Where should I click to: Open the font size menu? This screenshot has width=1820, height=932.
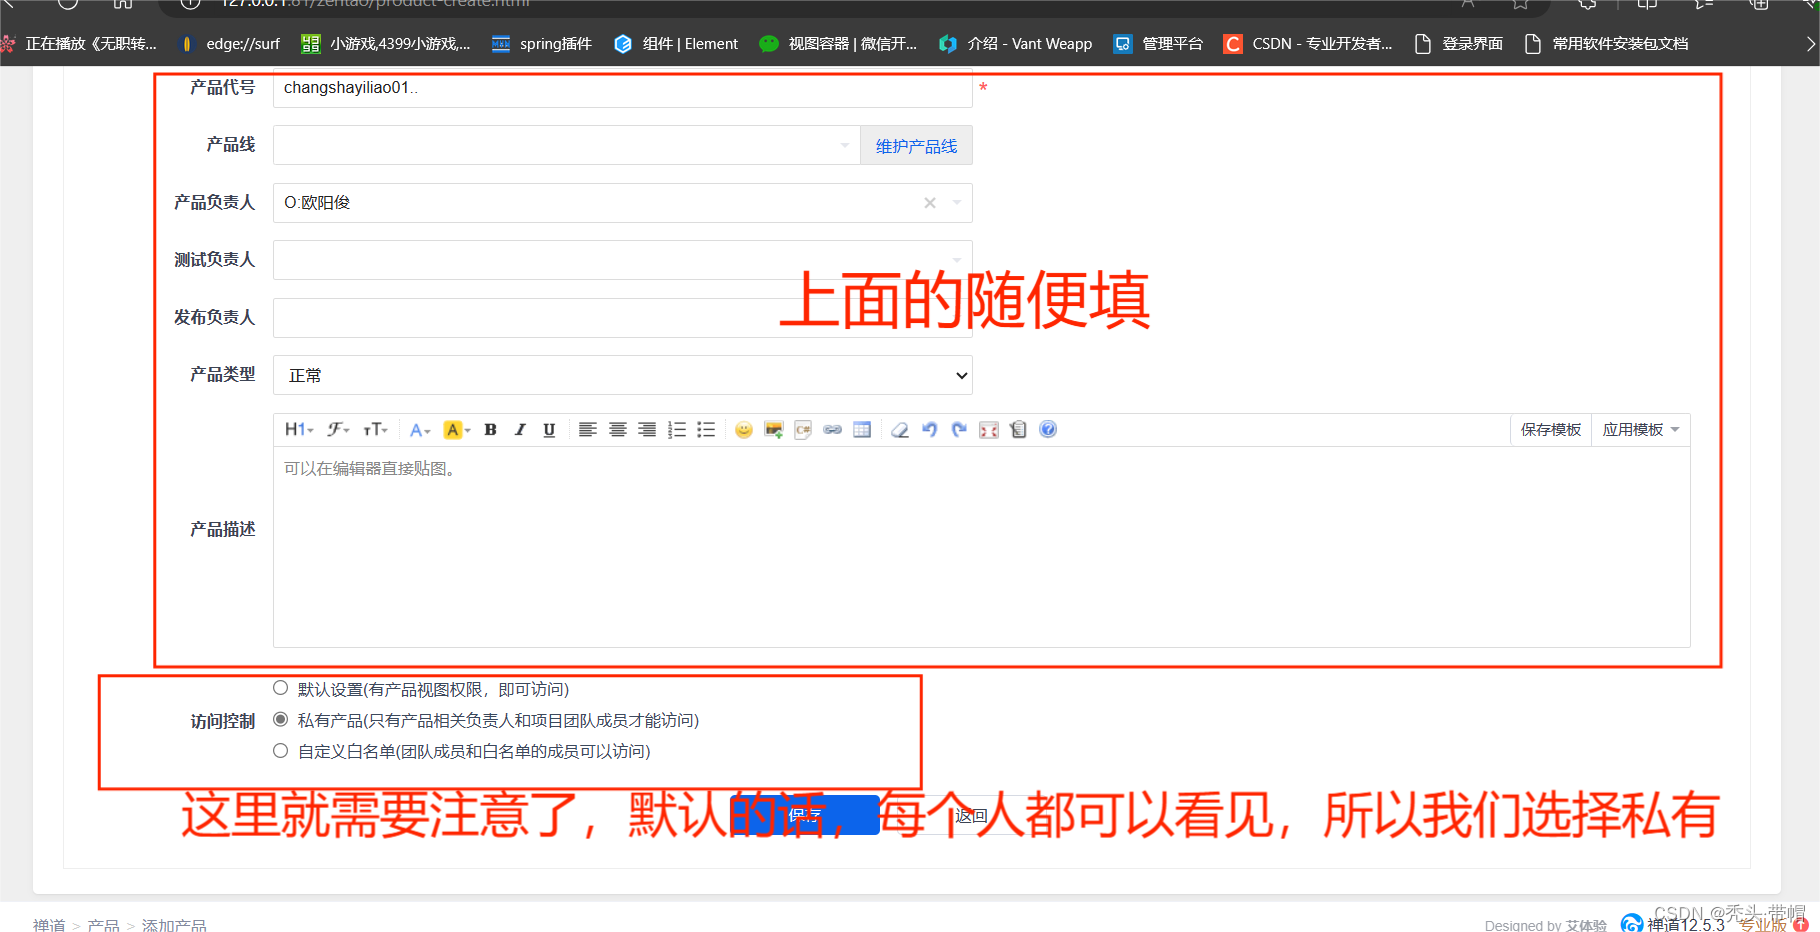point(375,429)
